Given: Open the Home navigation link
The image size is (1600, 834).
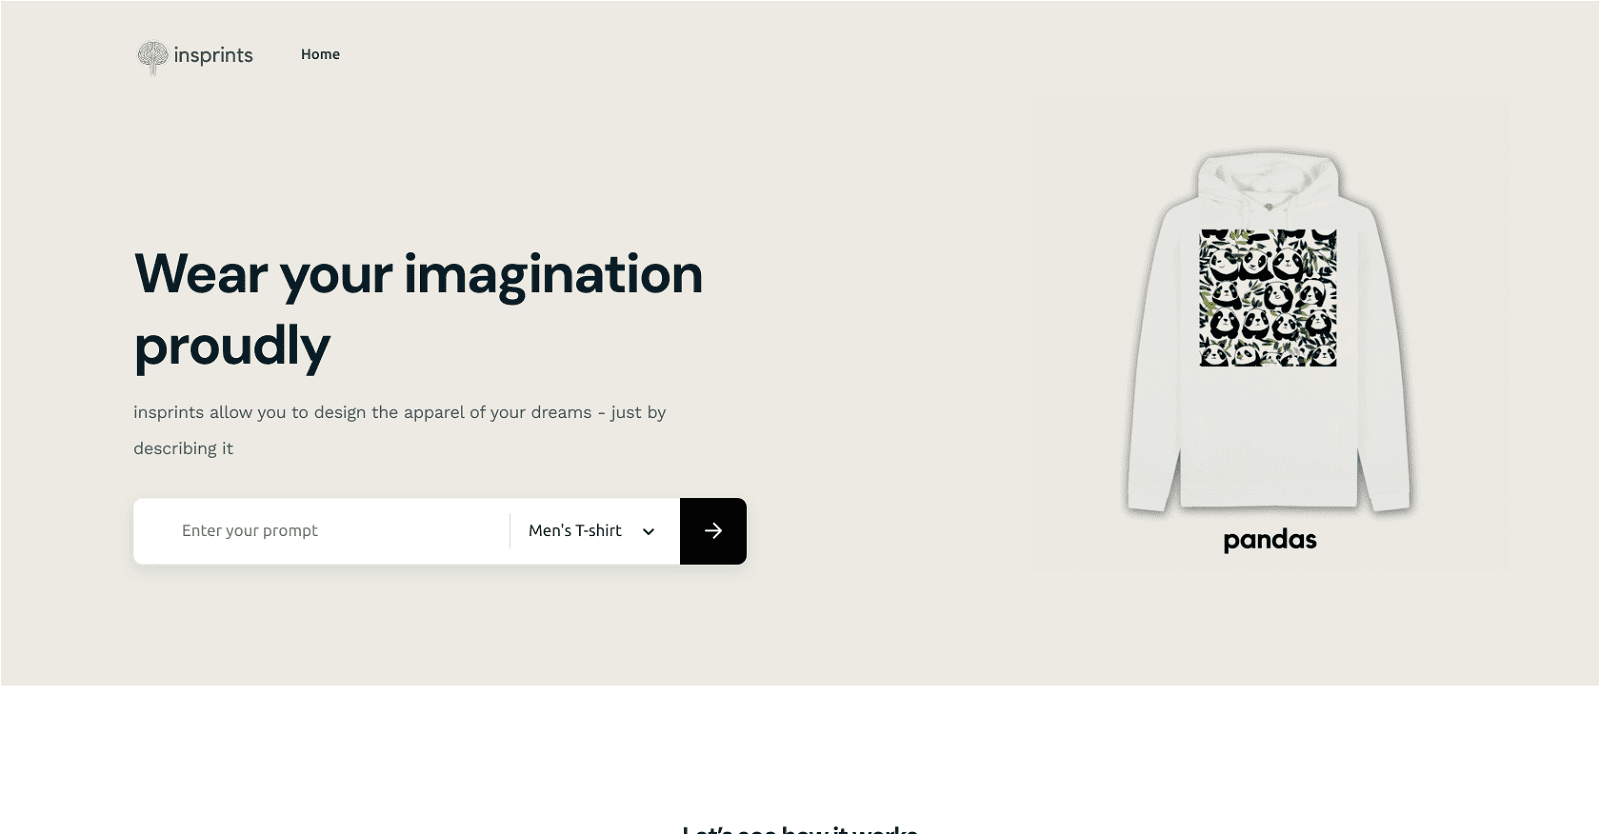Looking at the screenshot, I should (320, 54).
